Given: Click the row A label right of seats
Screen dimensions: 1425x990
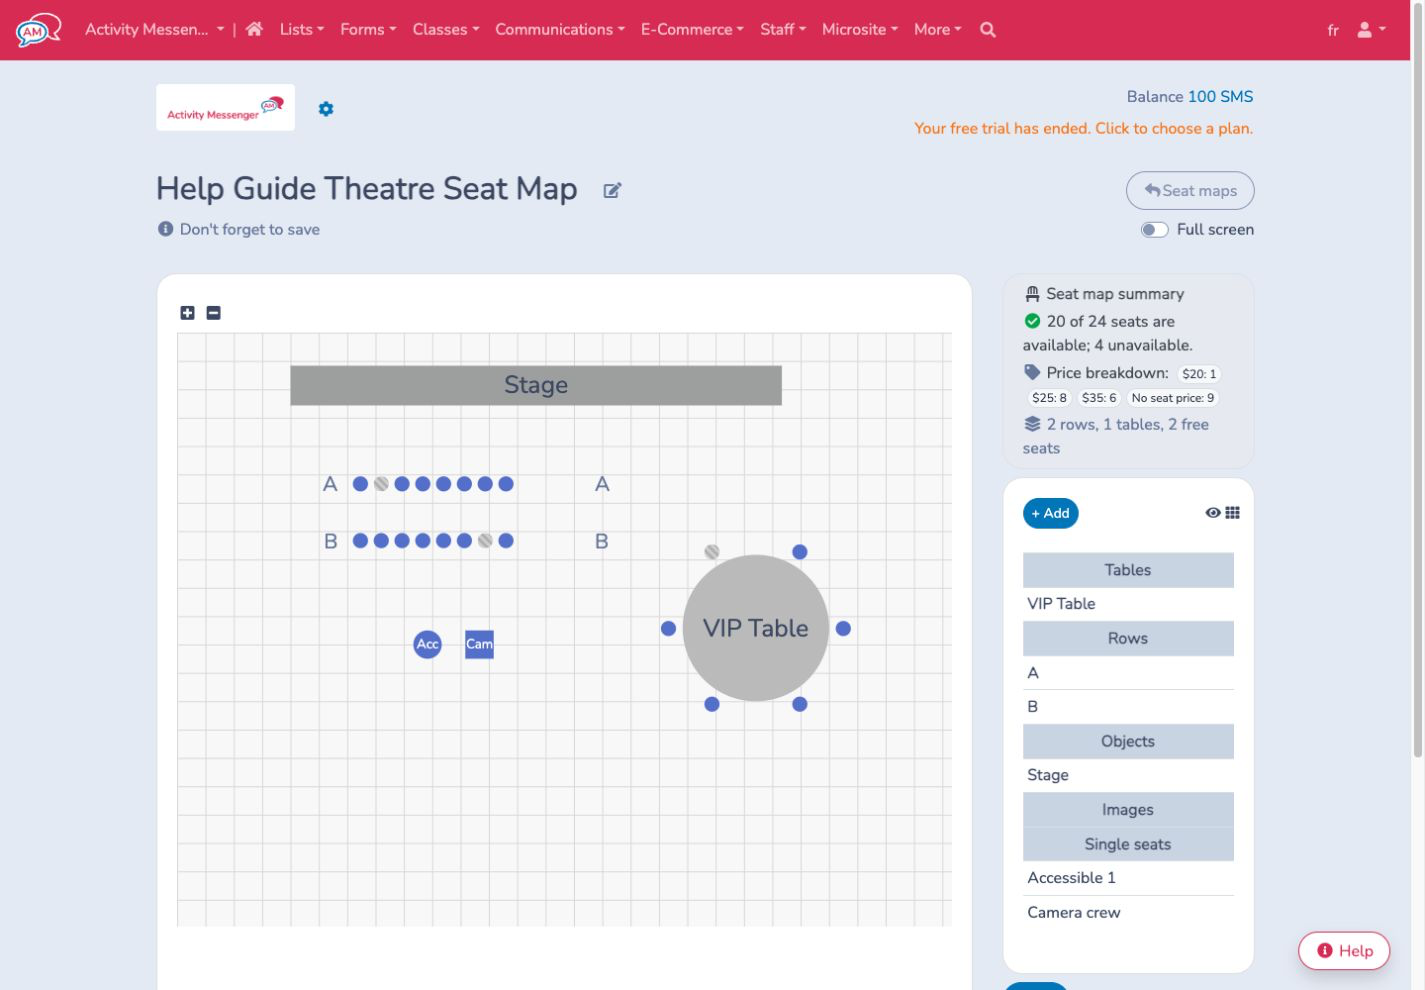Looking at the screenshot, I should (x=602, y=484).
